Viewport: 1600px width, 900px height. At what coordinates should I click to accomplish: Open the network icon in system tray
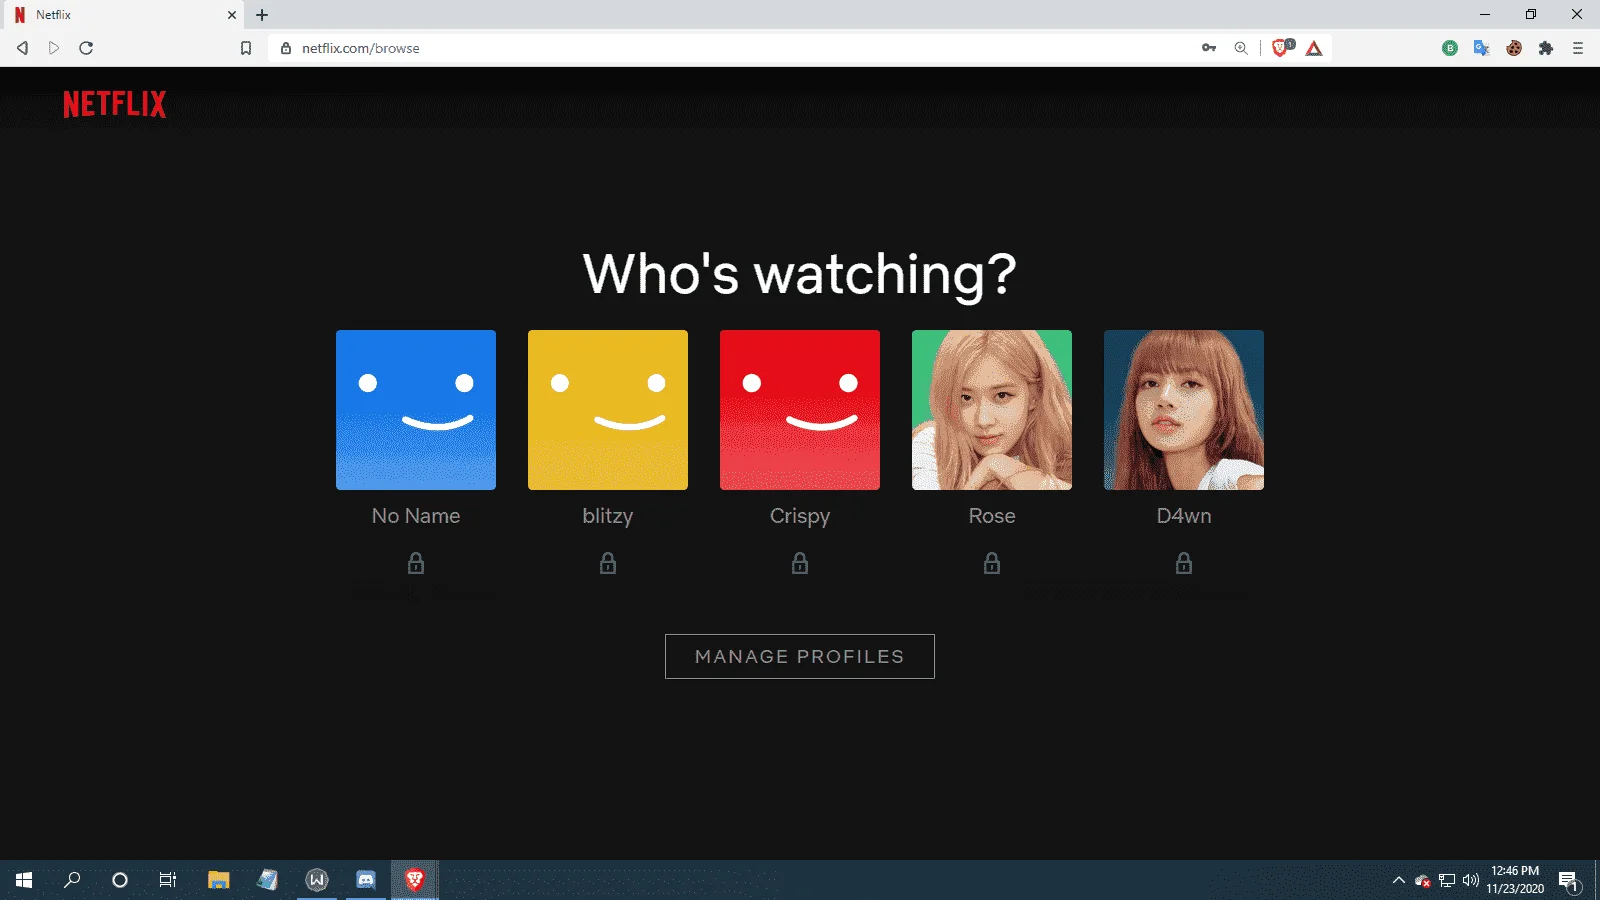click(1447, 880)
